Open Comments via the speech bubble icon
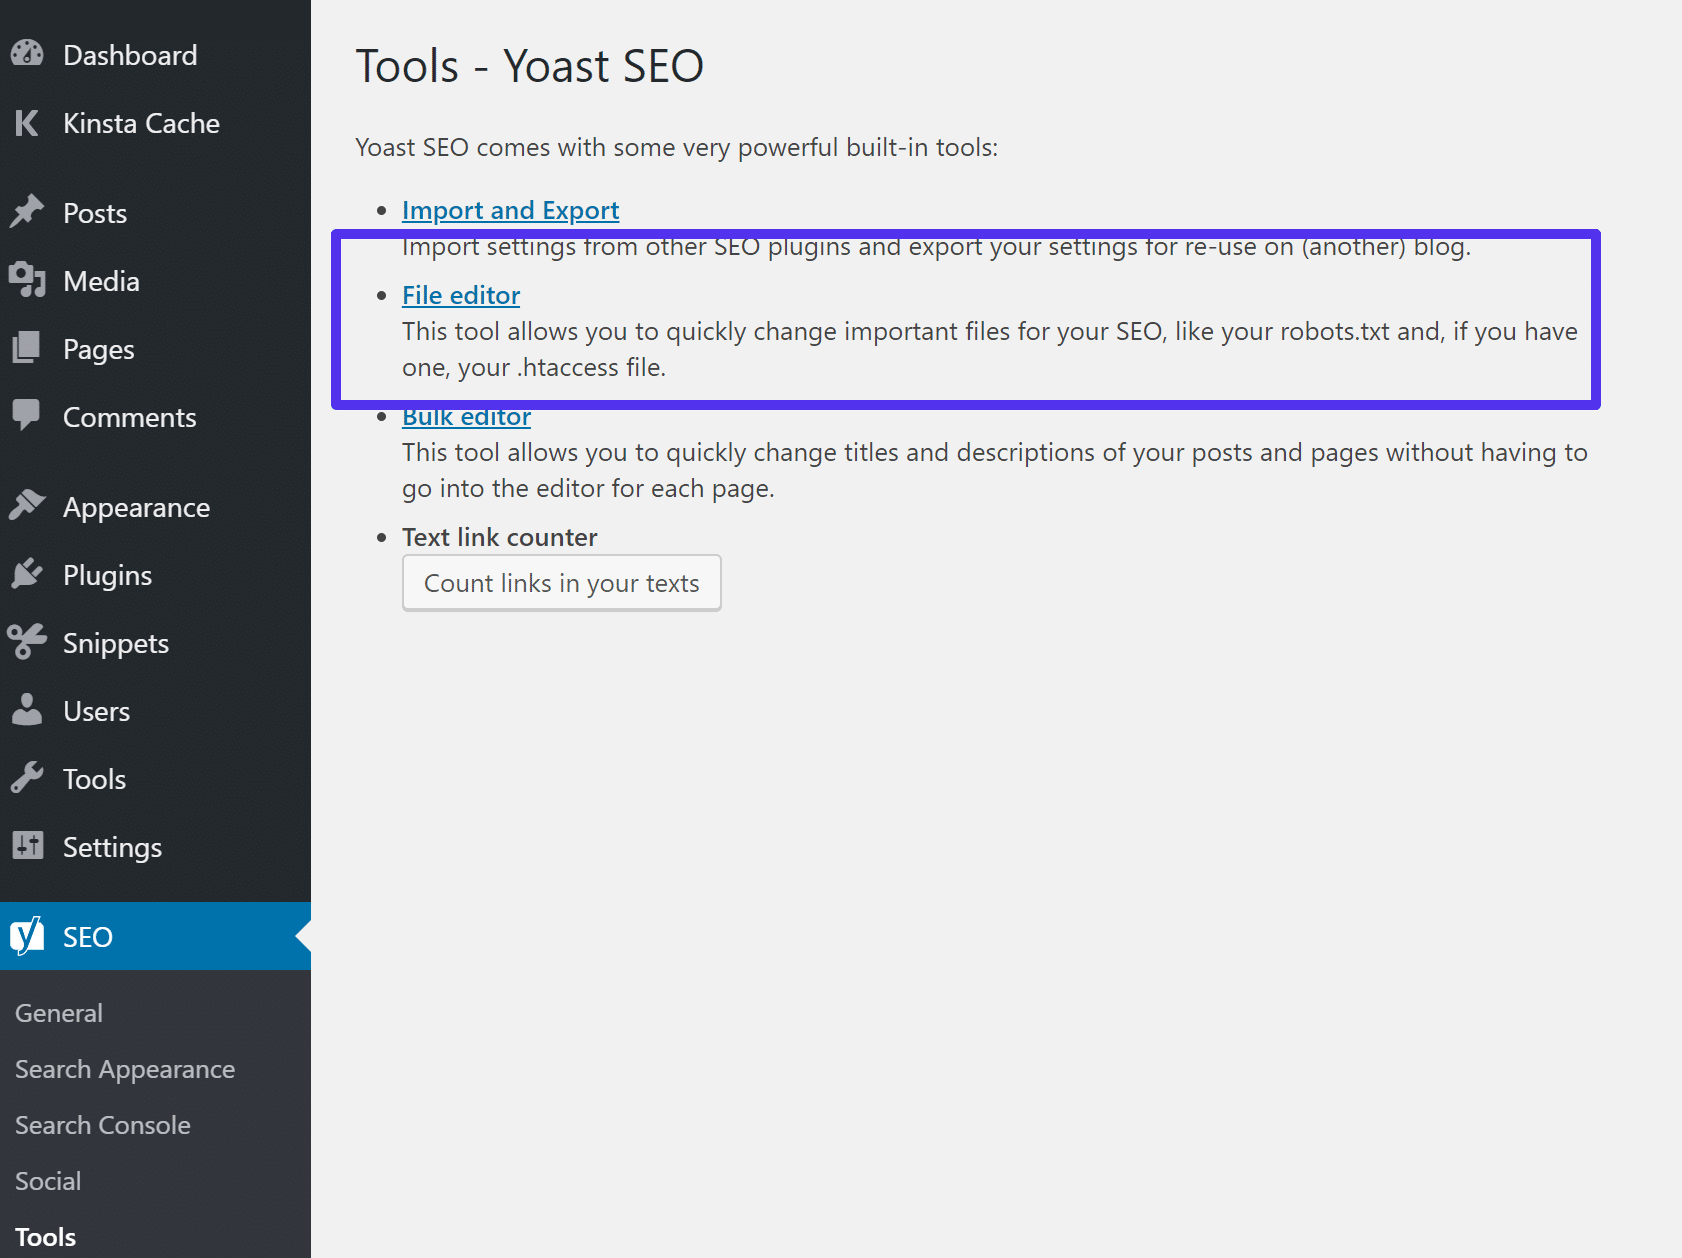 [x=27, y=416]
